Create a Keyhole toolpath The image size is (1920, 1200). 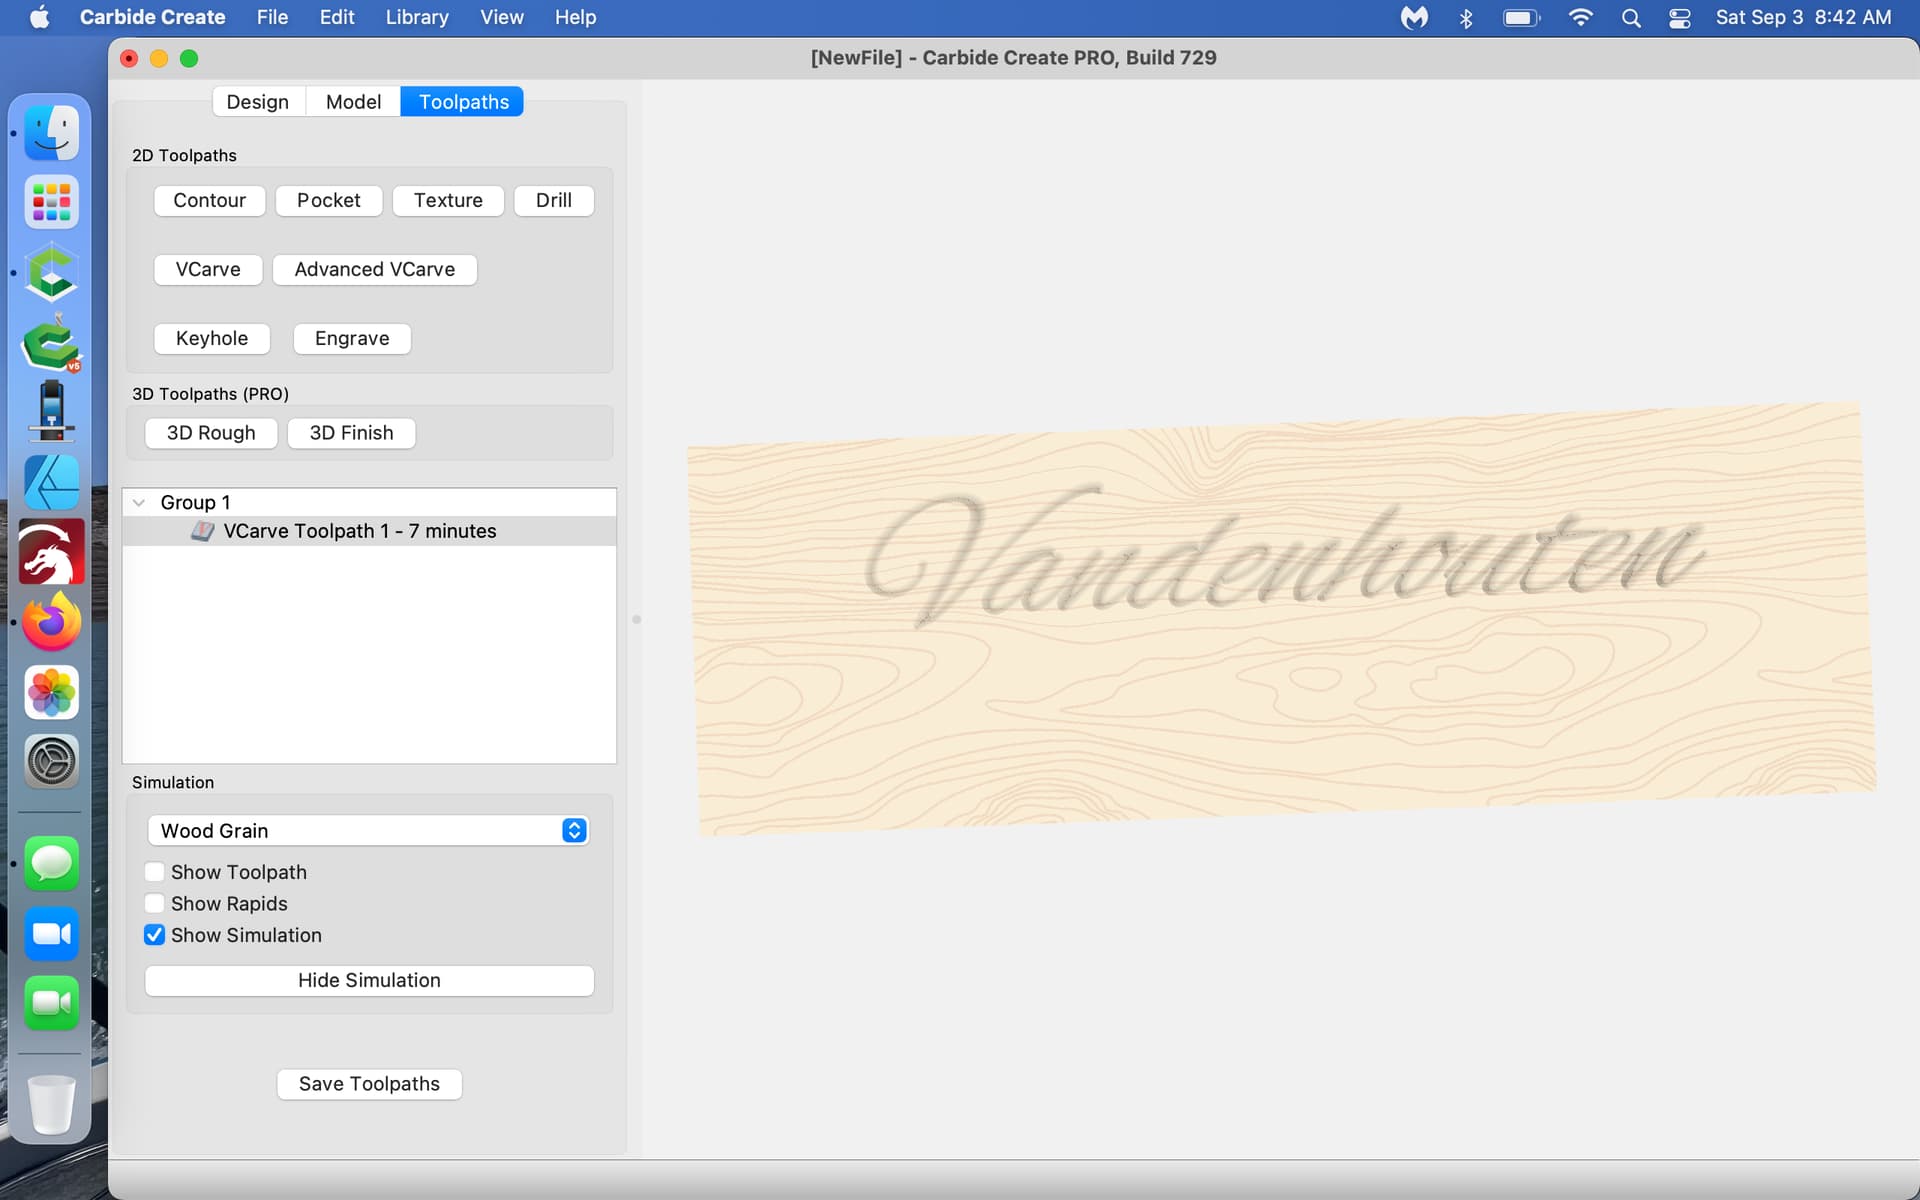click(x=212, y=338)
